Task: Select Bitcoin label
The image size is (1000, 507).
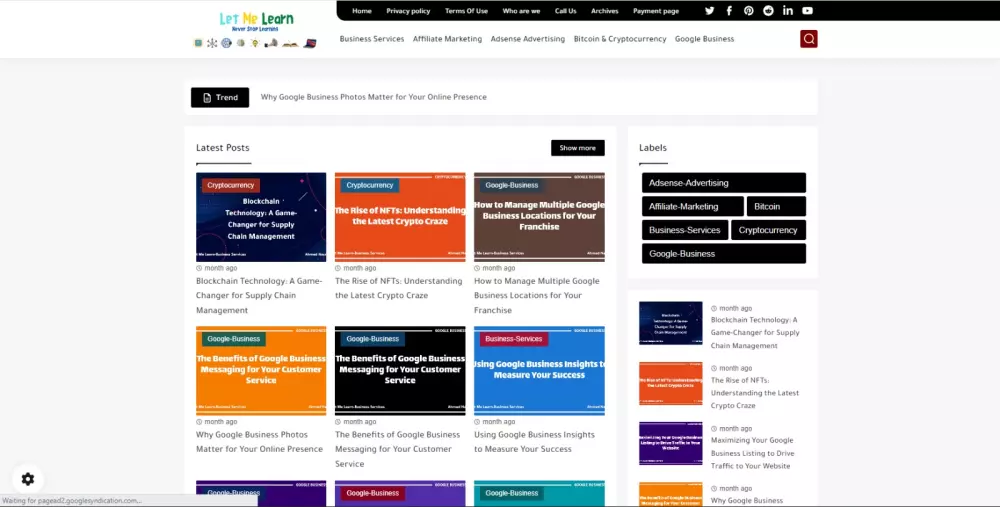Action: (776, 206)
